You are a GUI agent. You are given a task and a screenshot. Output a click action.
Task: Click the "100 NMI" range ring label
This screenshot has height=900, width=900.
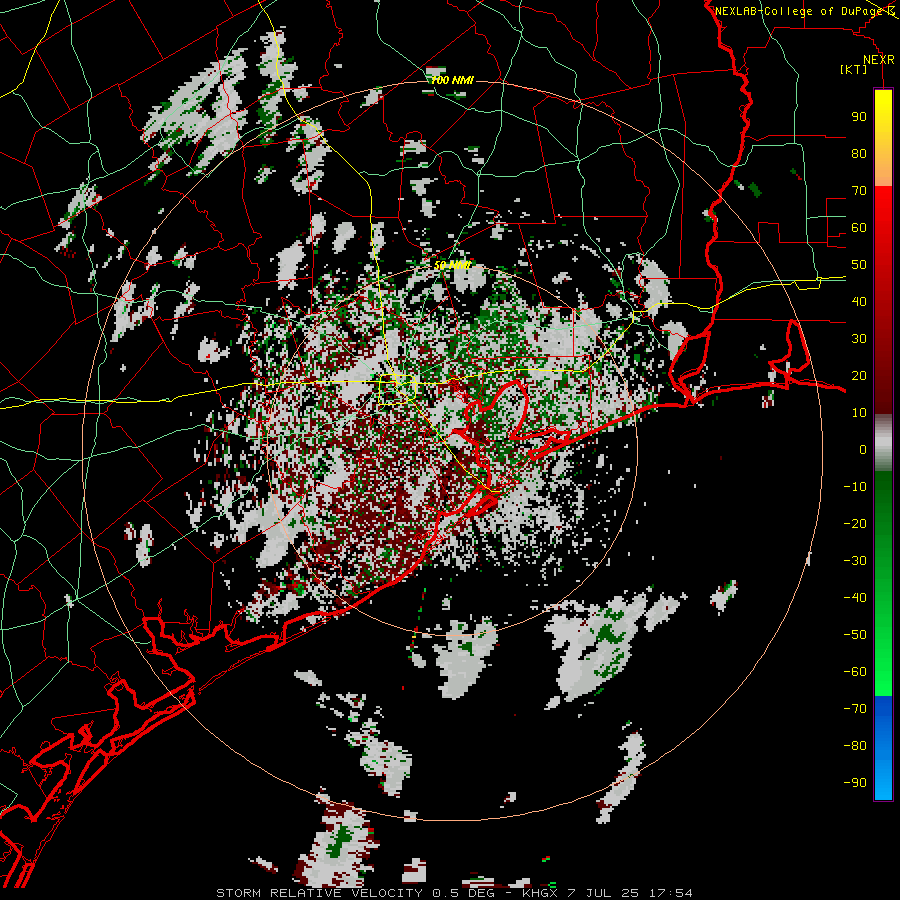pos(452,80)
